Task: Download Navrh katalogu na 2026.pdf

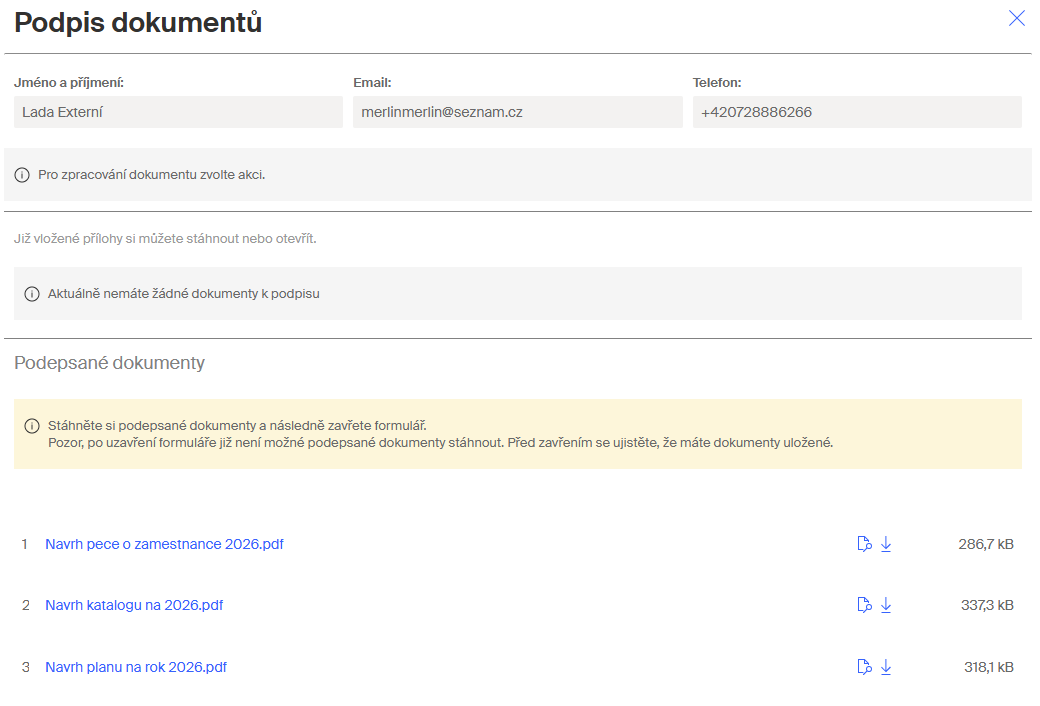Action: click(x=885, y=605)
